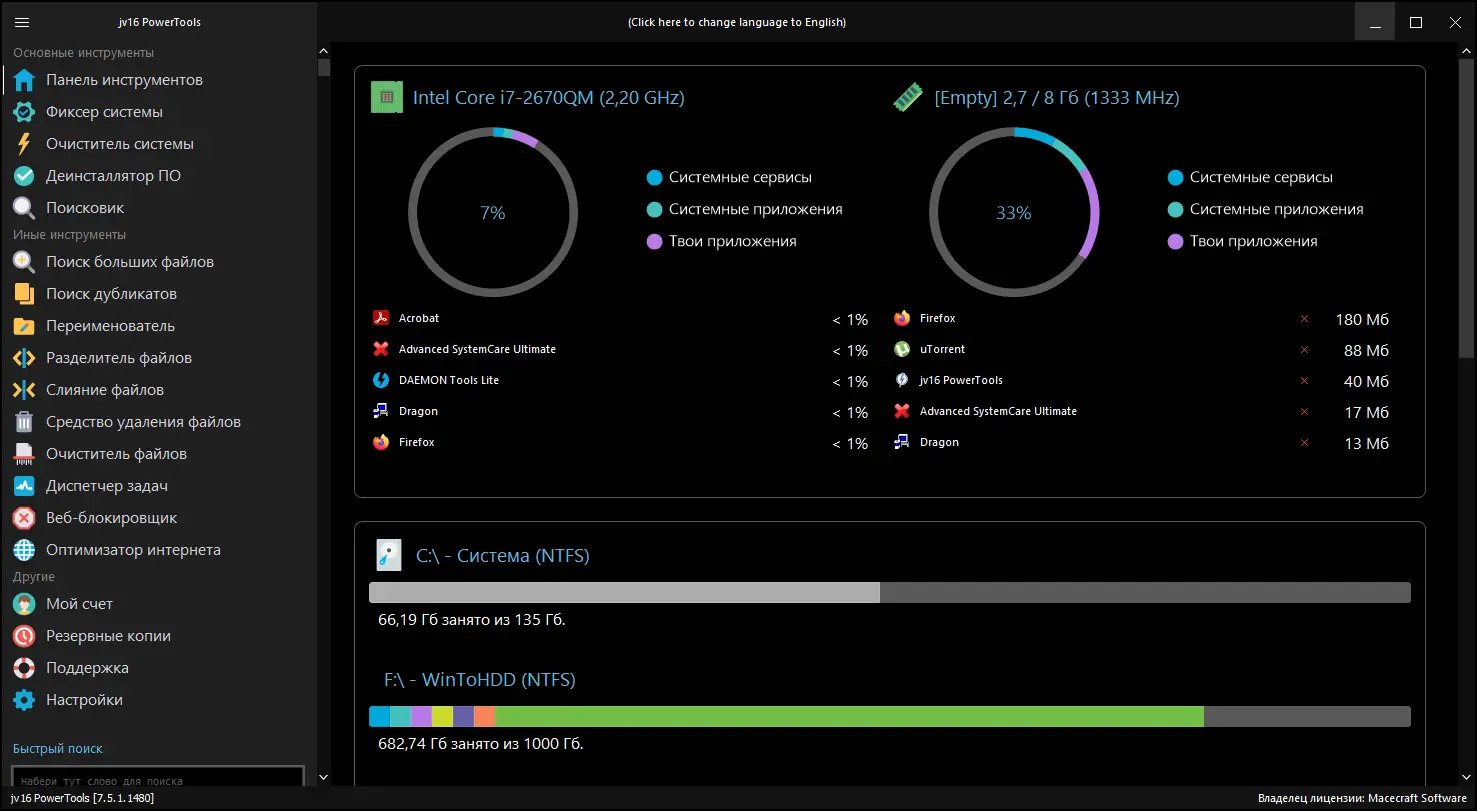Screen dimensions: 1477x811
Task: Click the trash icon for Средство удаления файлов
Action: point(25,422)
